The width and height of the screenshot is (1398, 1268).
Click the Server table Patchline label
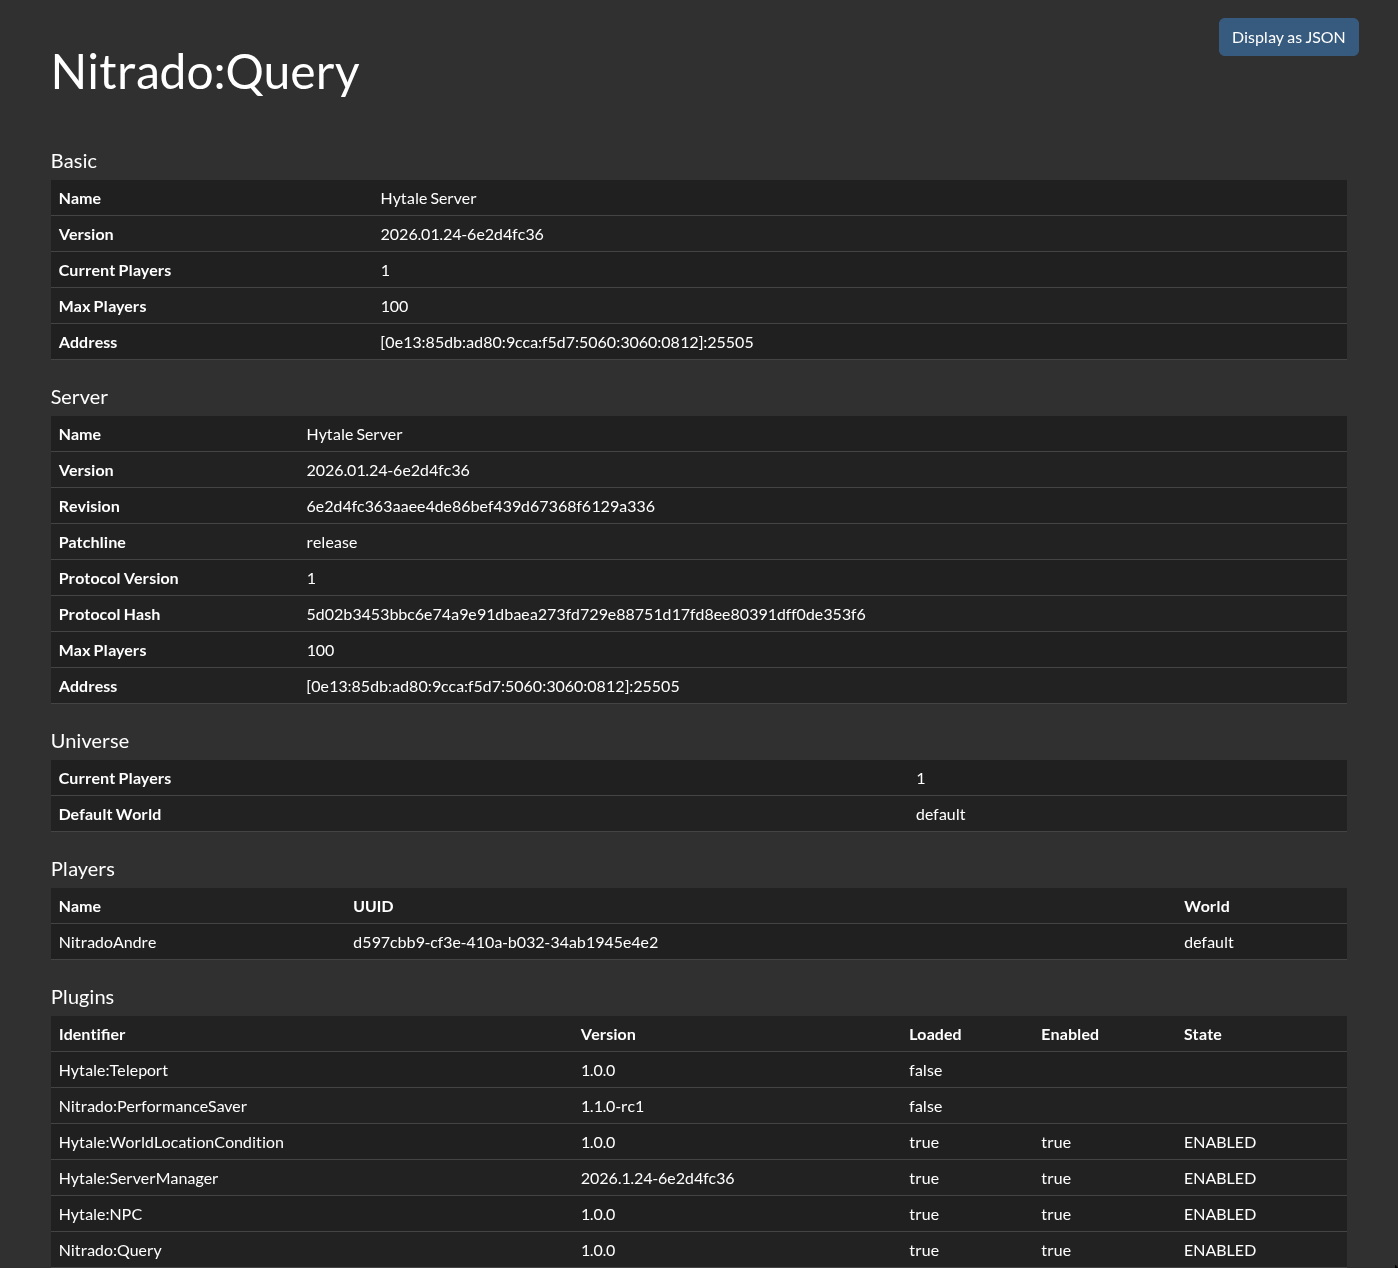pyautogui.click(x=92, y=542)
